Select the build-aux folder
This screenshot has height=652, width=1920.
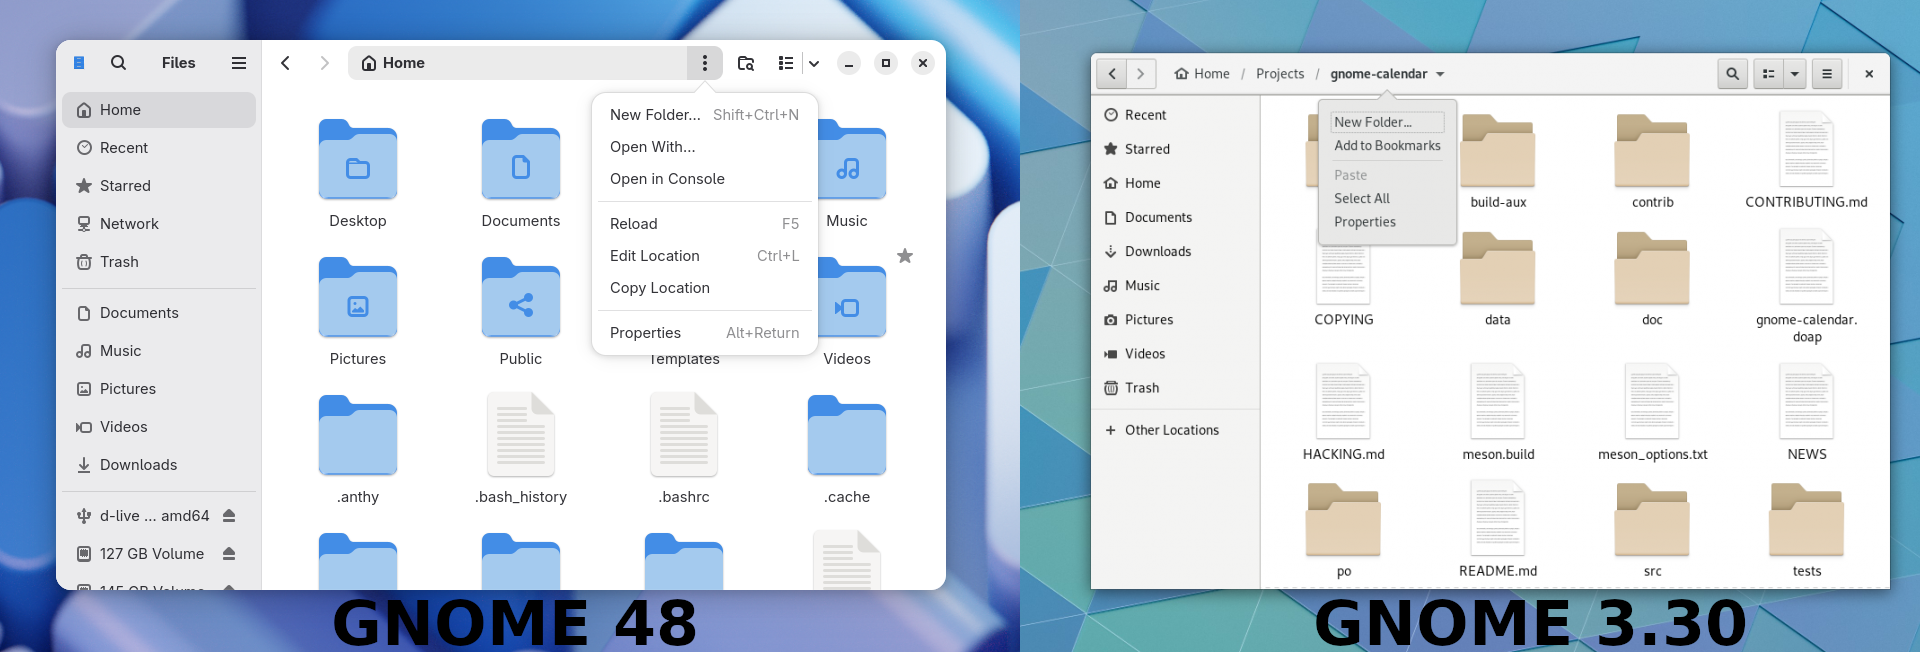coord(1497,151)
